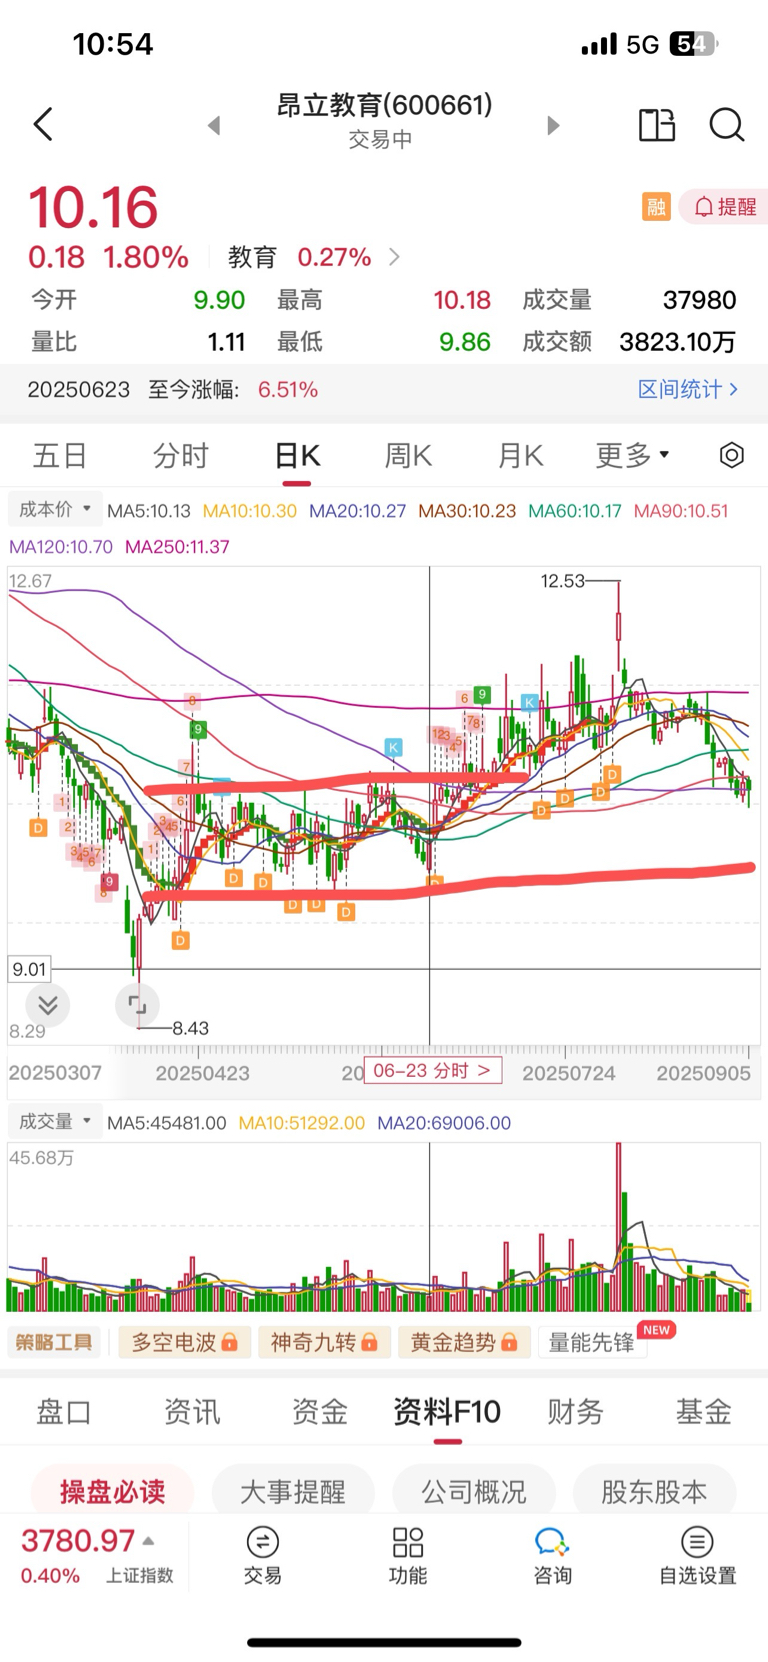Viewport: 768px width, 1662px height.
Task: Tap the blue K marker above 20250623
Action: [x=393, y=747]
